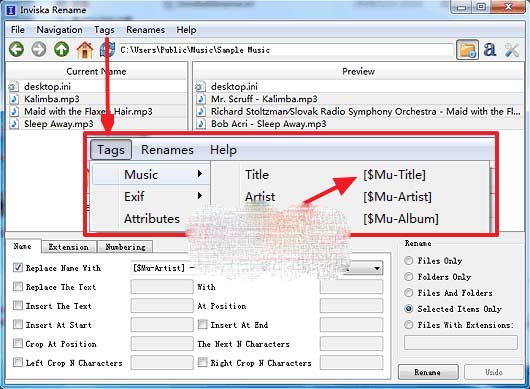
Task: Toggle the Replace Name With checkbox
Action: click(x=18, y=268)
